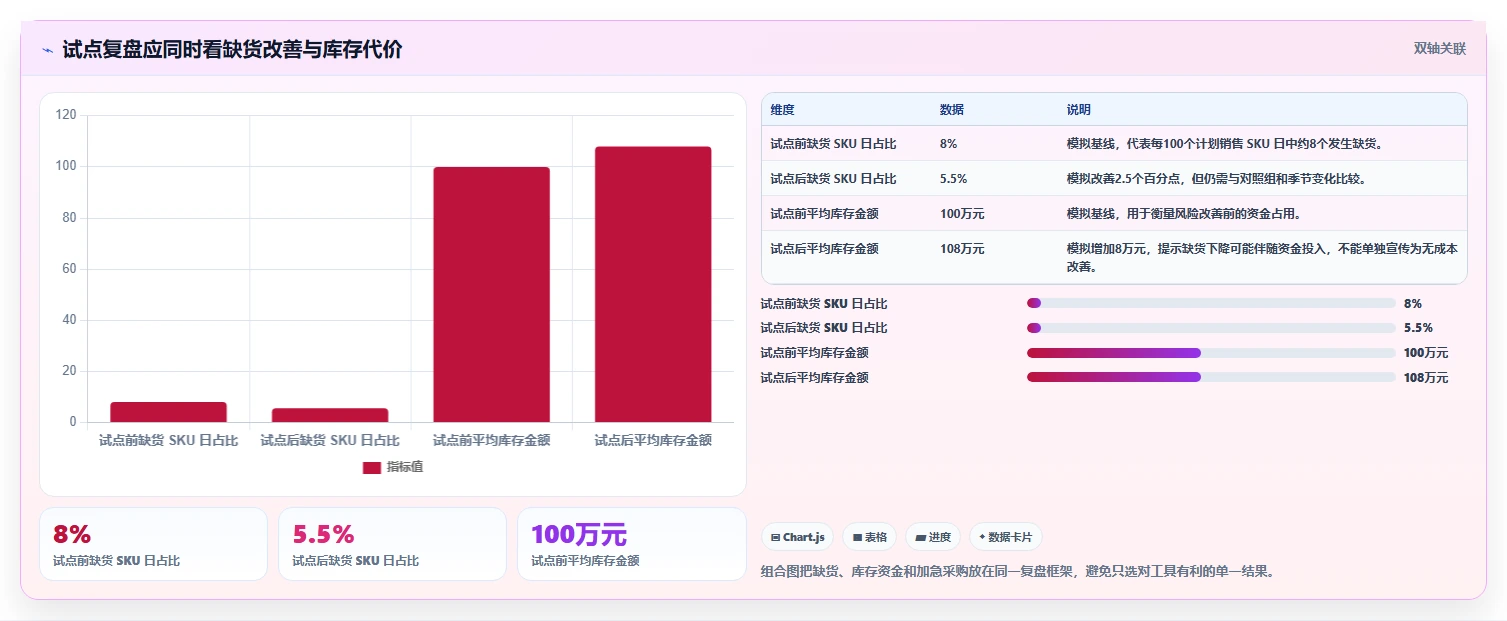The image size is (1507, 621).
Task: Click the Chart.js tag chip
Action: click(x=797, y=537)
